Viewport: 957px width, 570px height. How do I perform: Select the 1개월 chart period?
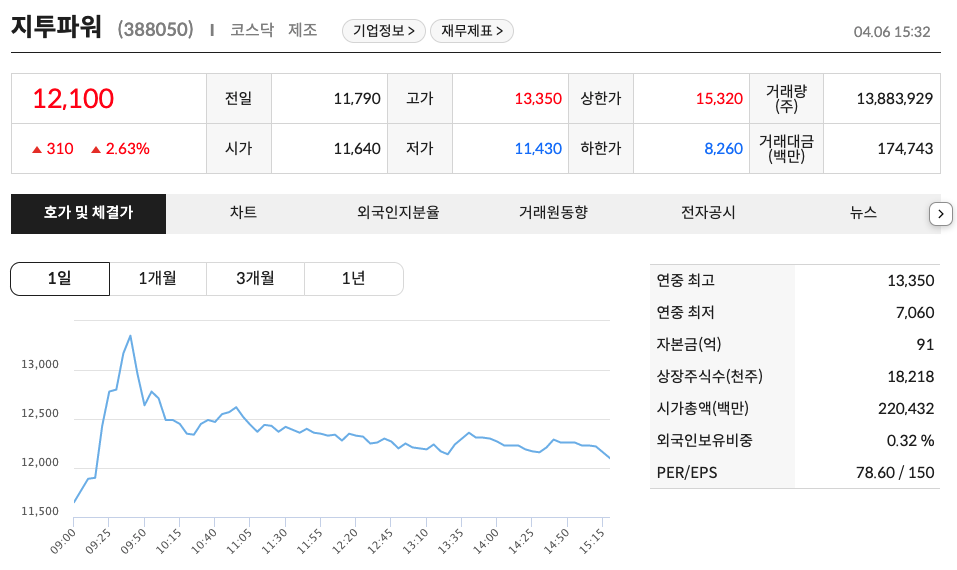pyautogui.click(x=158, y=279)
